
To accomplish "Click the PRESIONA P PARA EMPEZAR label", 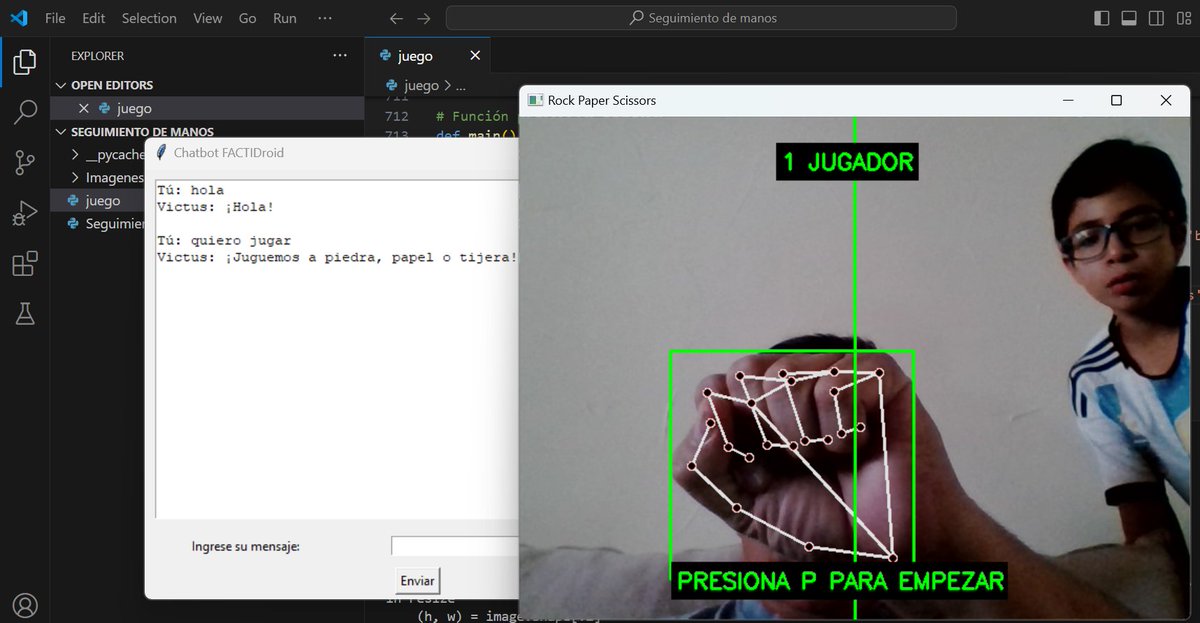I will 840,581.
